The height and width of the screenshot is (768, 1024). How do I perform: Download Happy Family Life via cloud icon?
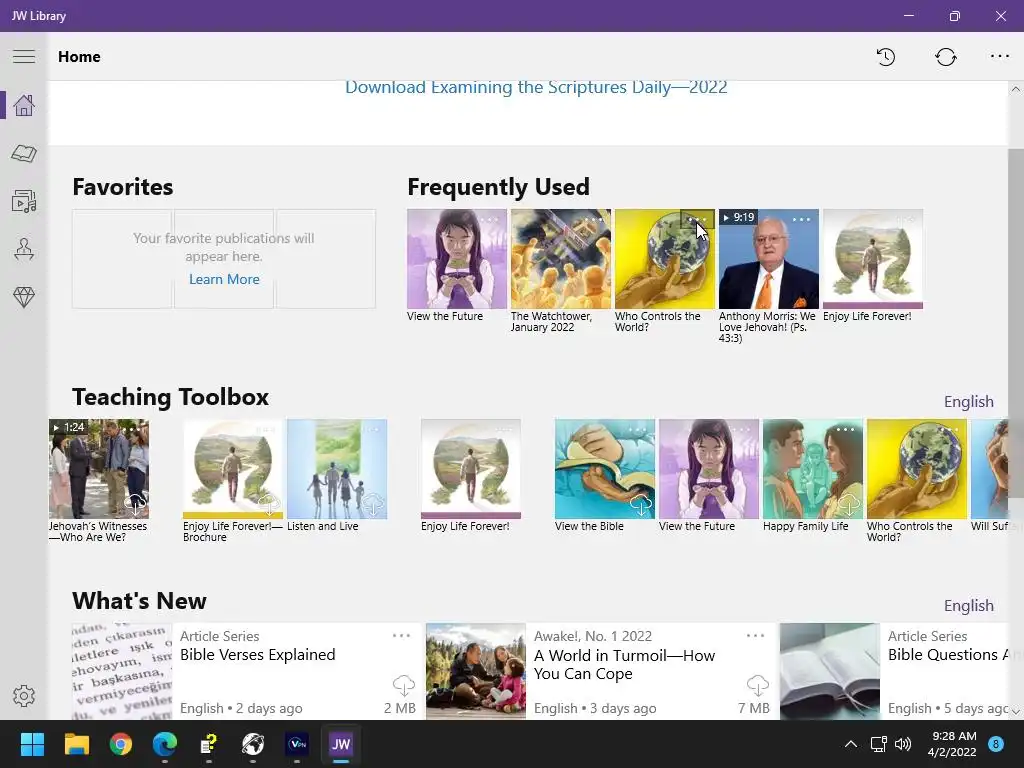pyautogui.click(x=848, y=505)
